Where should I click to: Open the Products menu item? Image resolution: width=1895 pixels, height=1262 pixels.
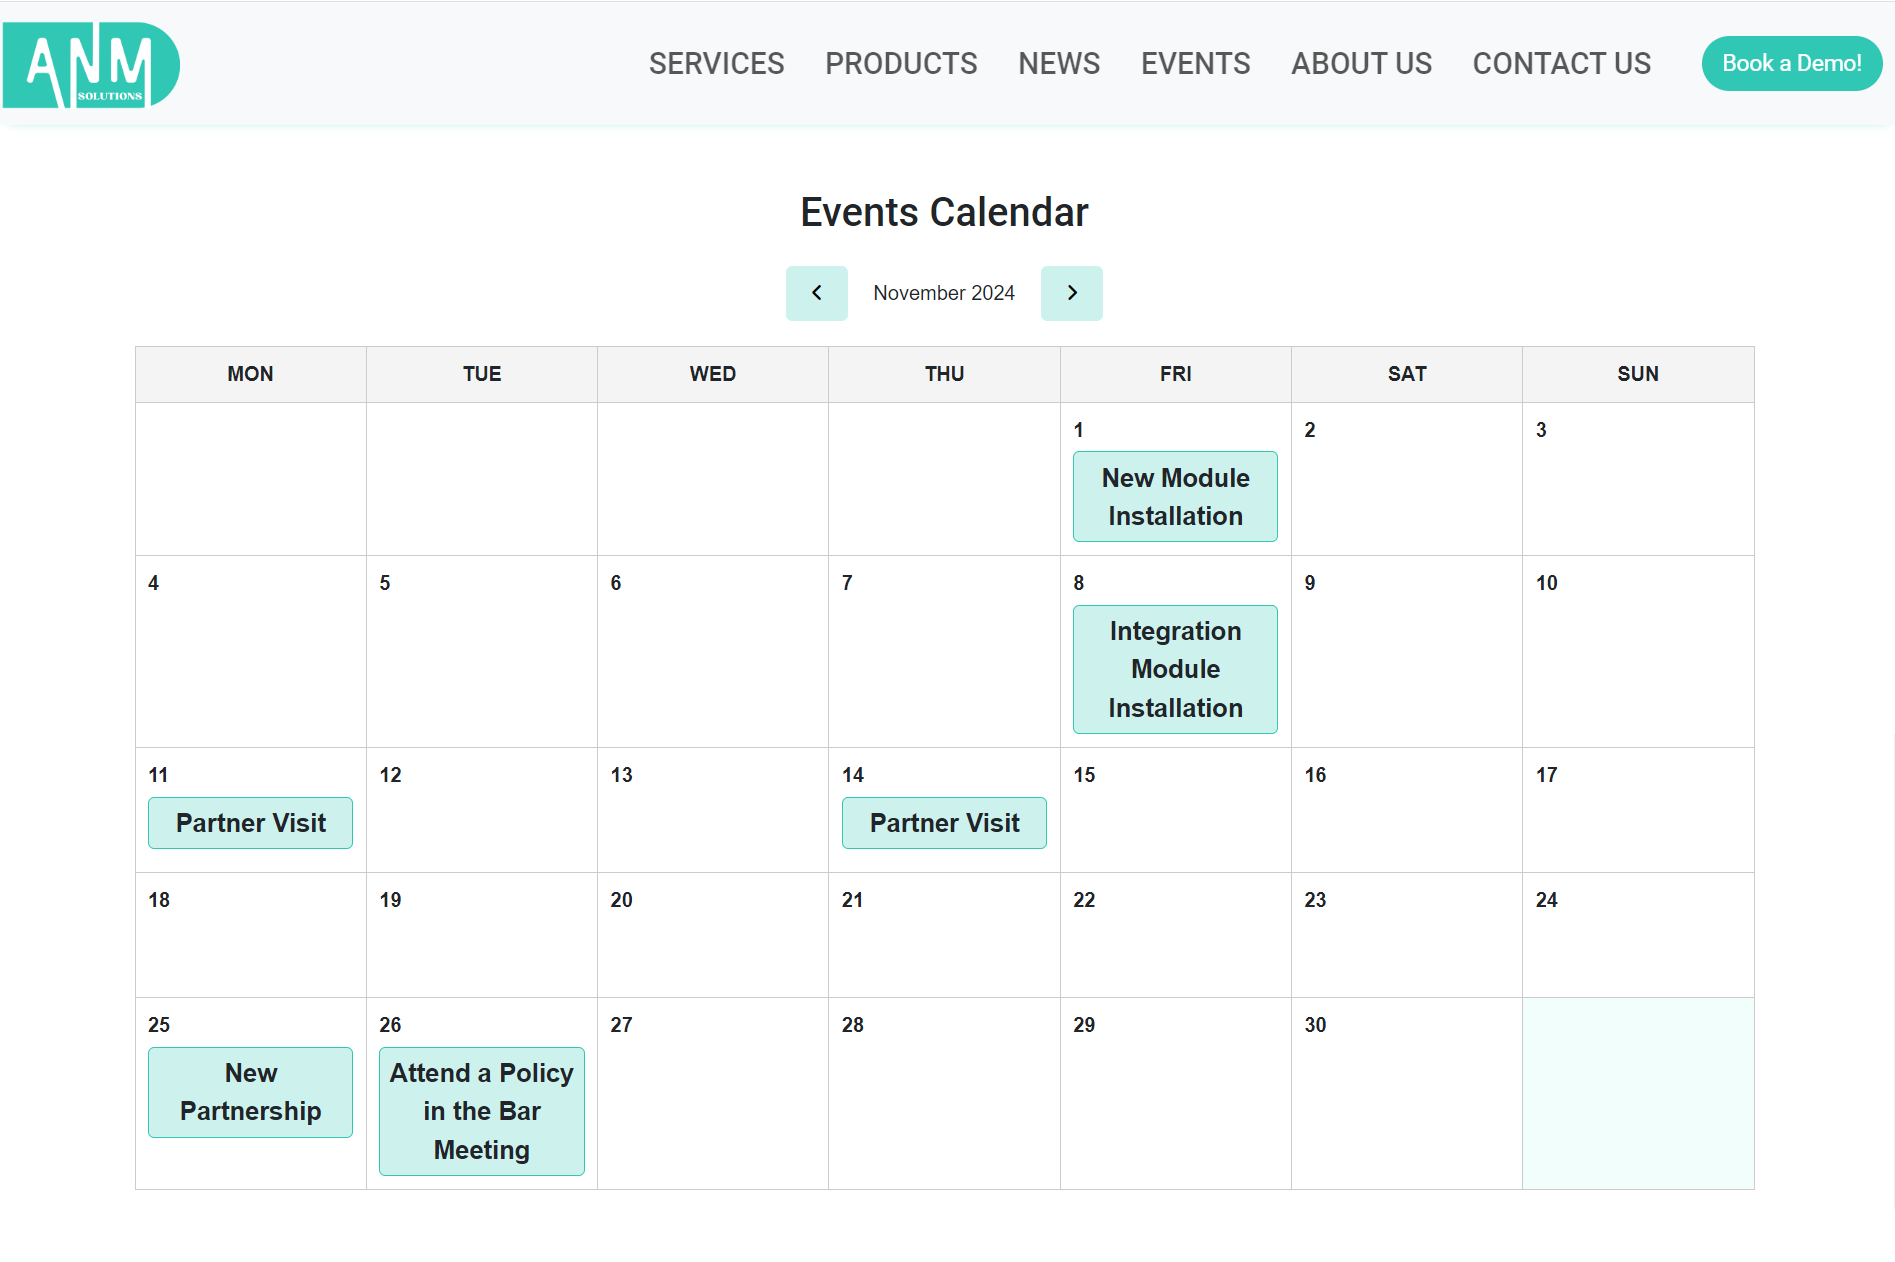(901, 64)
